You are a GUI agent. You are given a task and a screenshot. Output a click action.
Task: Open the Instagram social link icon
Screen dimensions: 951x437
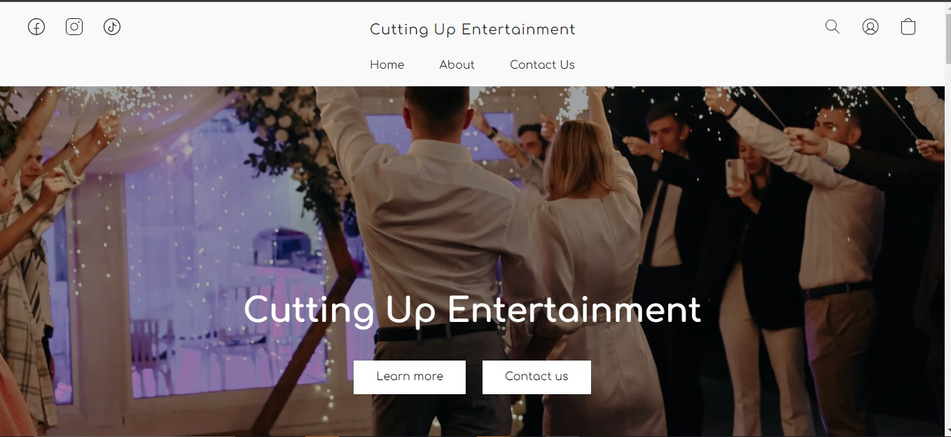[x=74, y=27]
